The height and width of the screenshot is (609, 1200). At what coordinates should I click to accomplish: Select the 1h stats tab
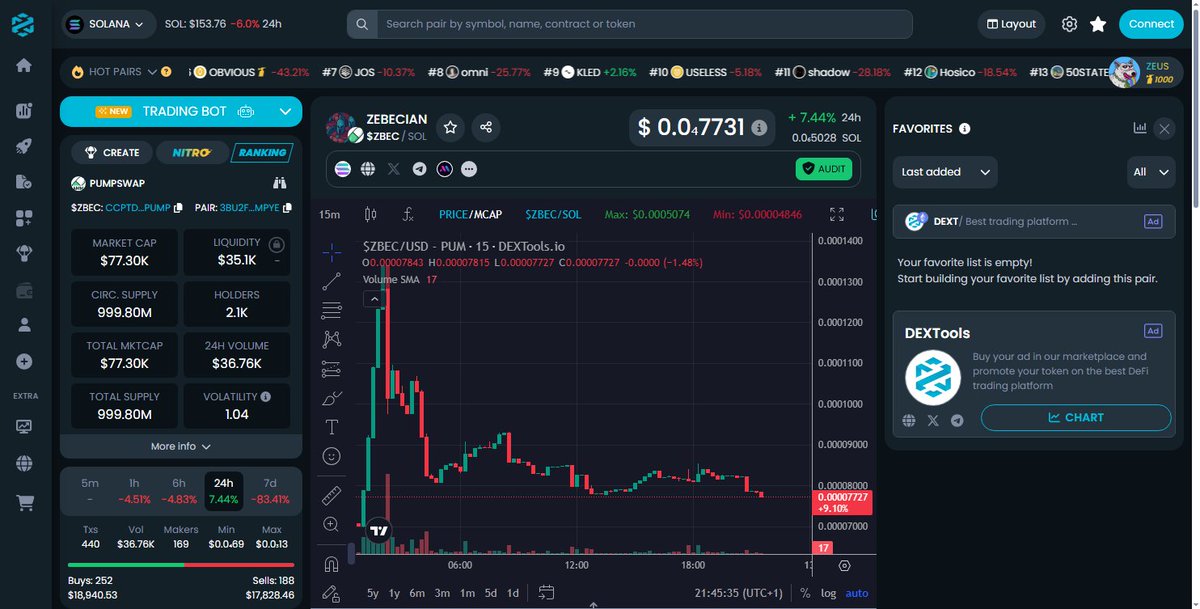(134, 490)
